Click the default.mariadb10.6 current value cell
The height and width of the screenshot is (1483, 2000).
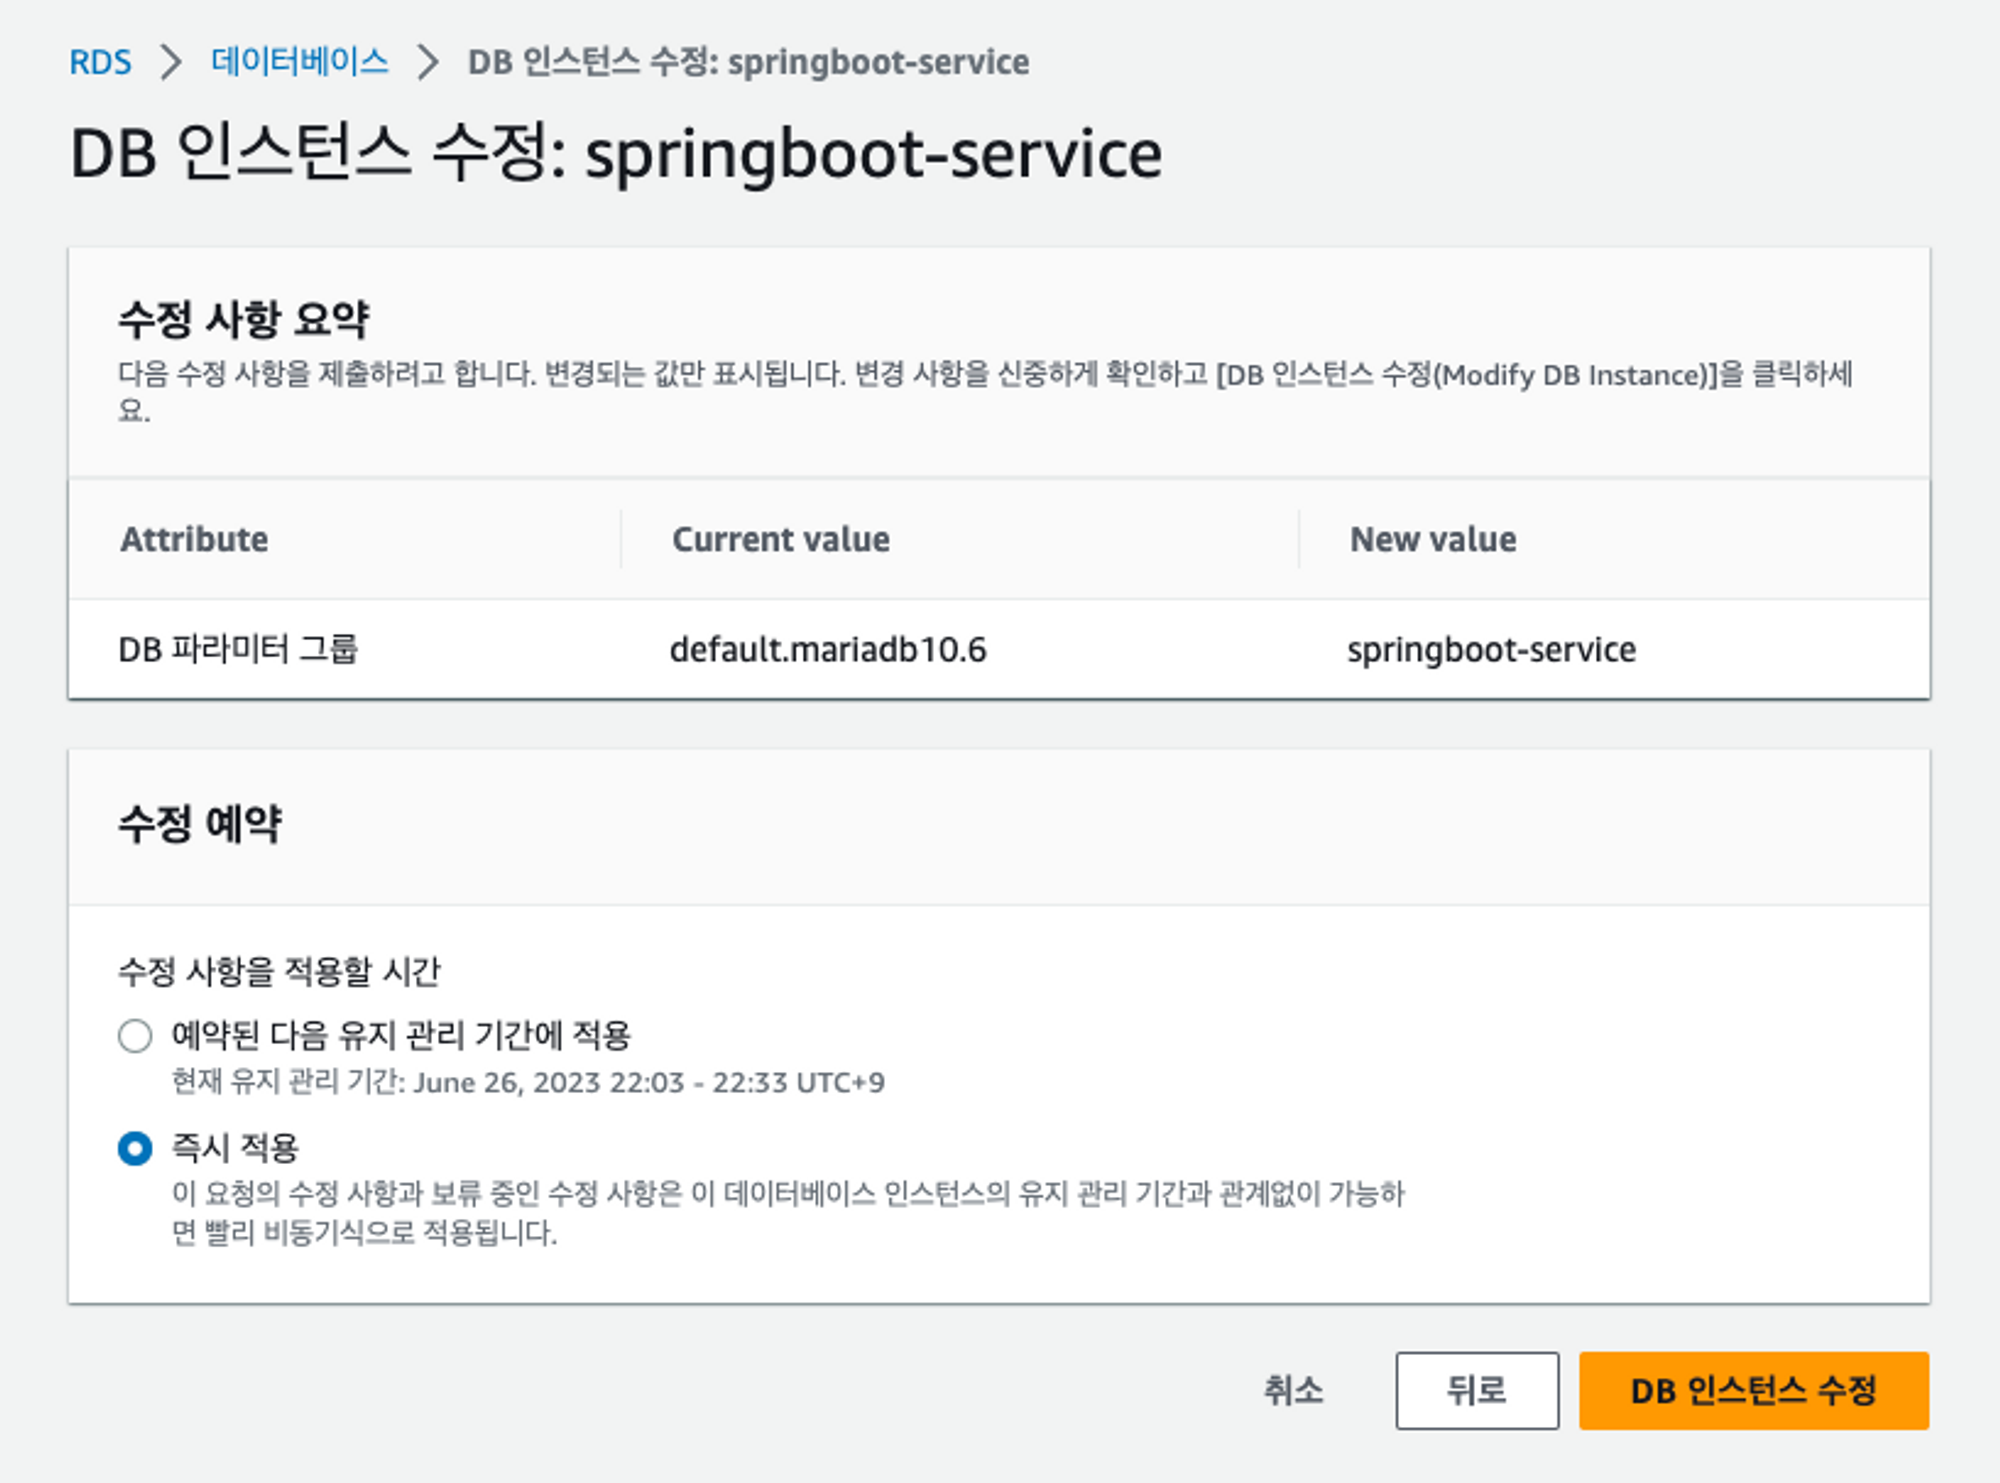(x=827, y=649)
